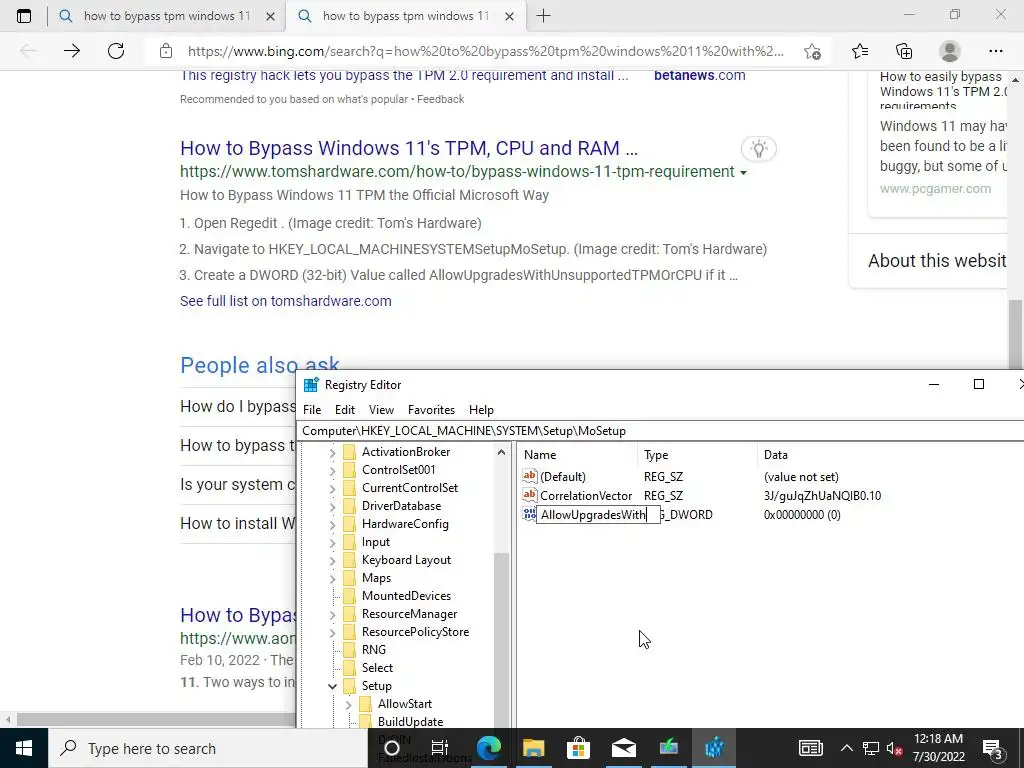Open the tomshardware URL dropdown arrow
Image resolution: width=1024 pixels, height=768 pixels.
(743, 173)
